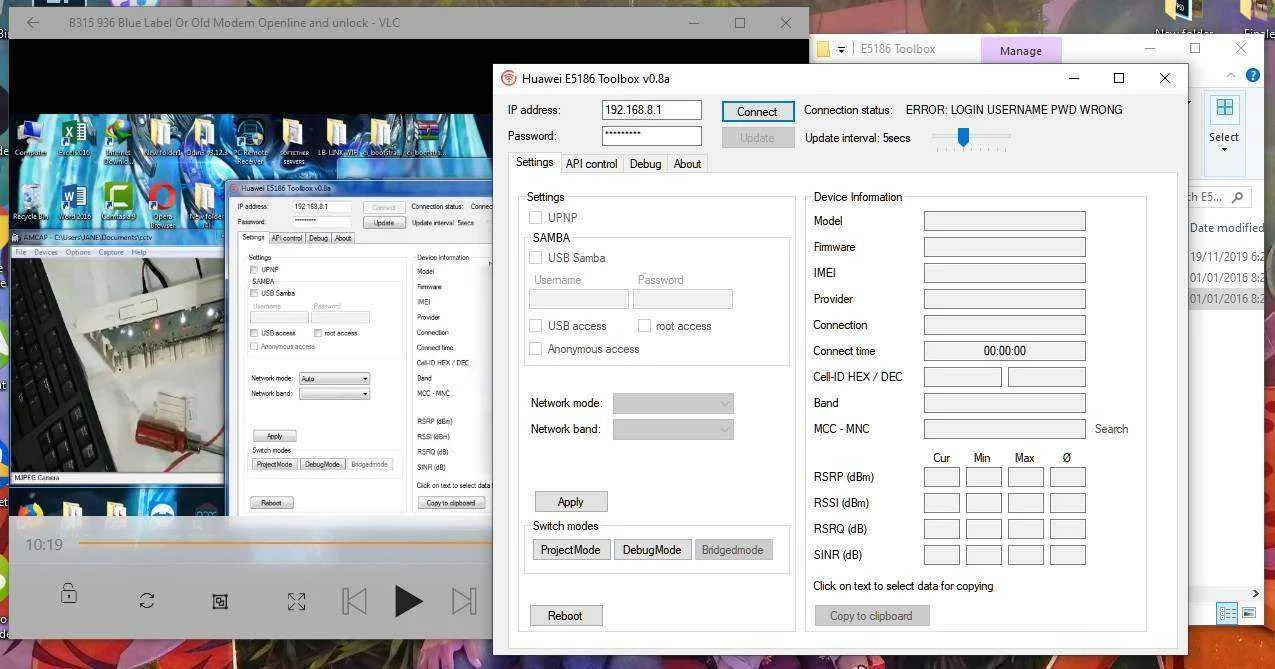Toggle the VLC repeat loop icon
The height and width of the screenshot is (669, 1275).
point(147,601)
